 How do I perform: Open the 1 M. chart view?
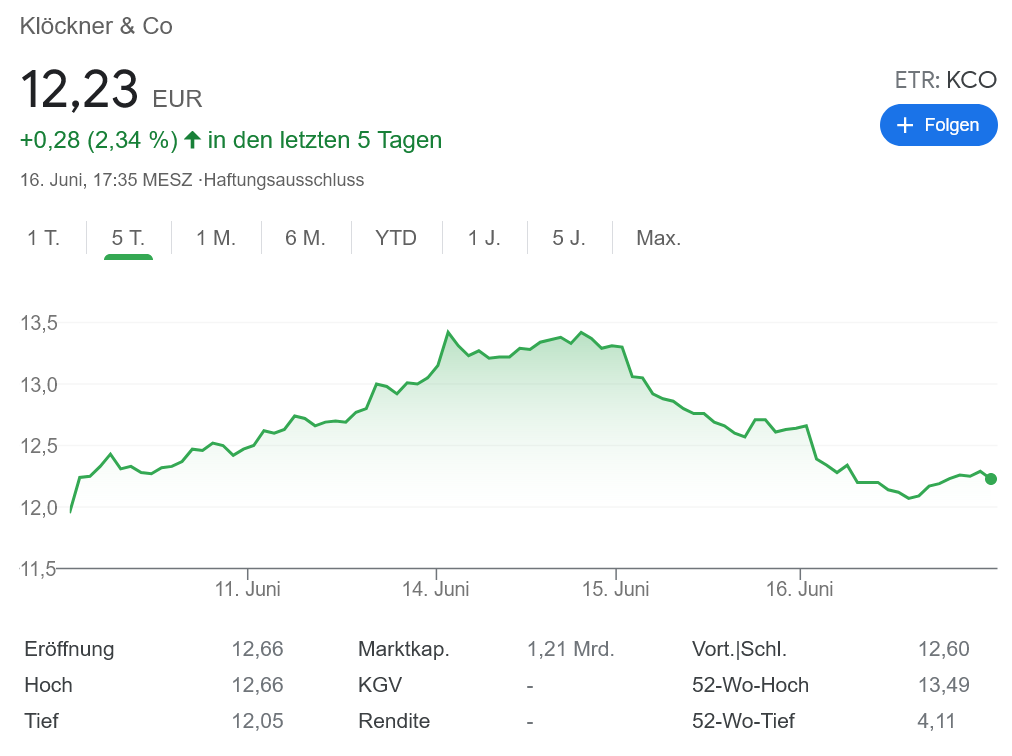click(x=214, y=237)
